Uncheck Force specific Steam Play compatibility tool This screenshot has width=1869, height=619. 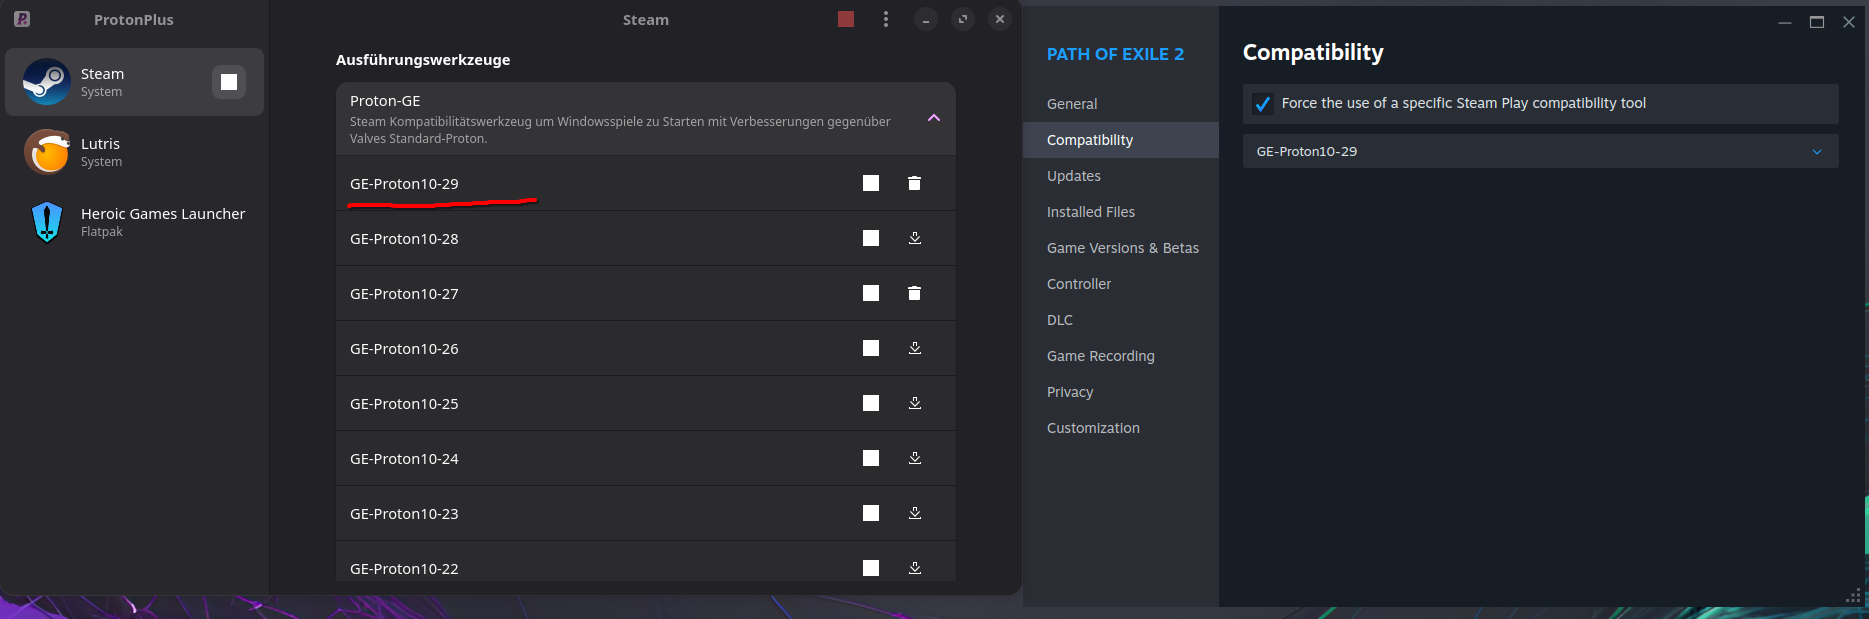(1263, 104)
